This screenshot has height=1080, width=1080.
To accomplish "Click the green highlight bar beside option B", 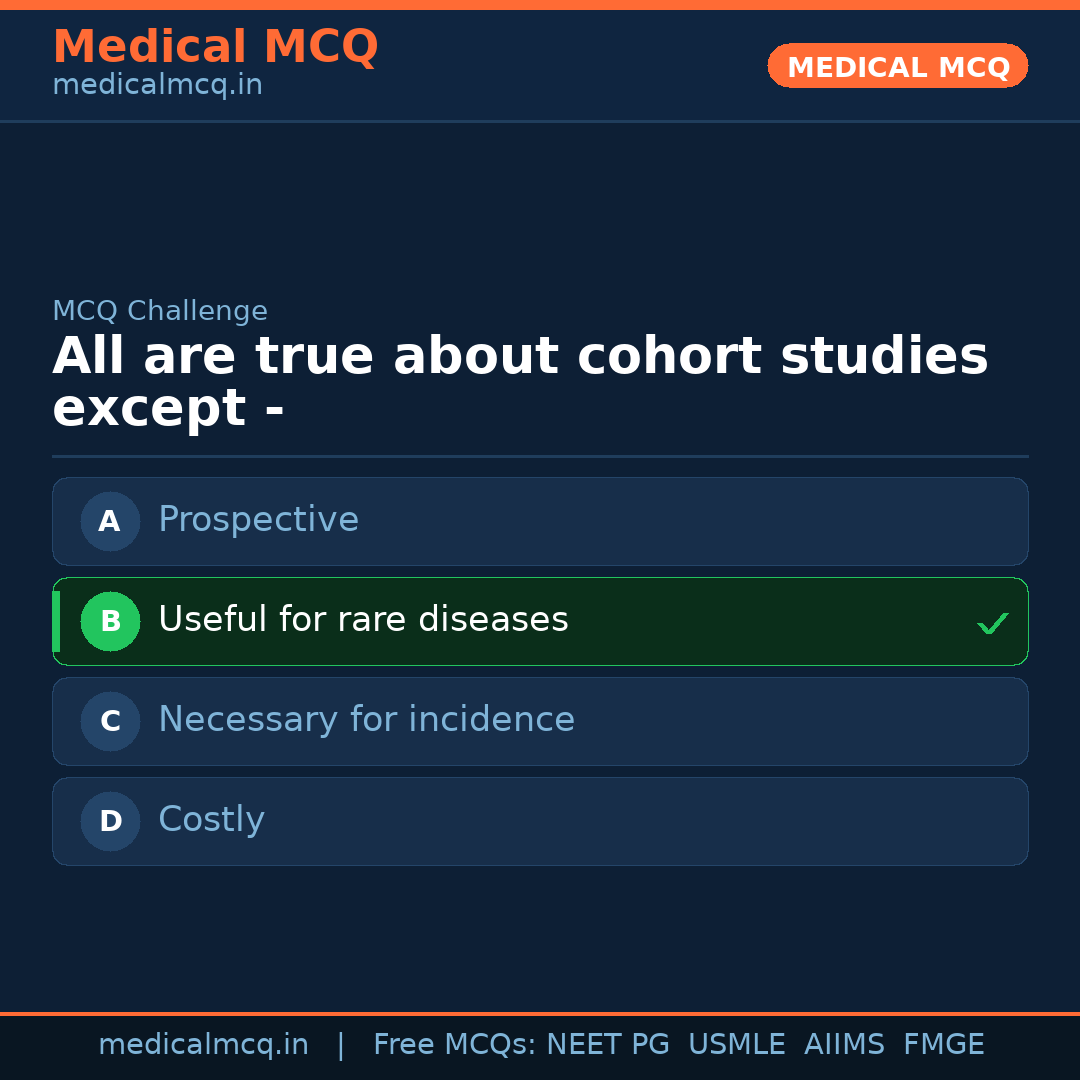I will coord(55,621).
